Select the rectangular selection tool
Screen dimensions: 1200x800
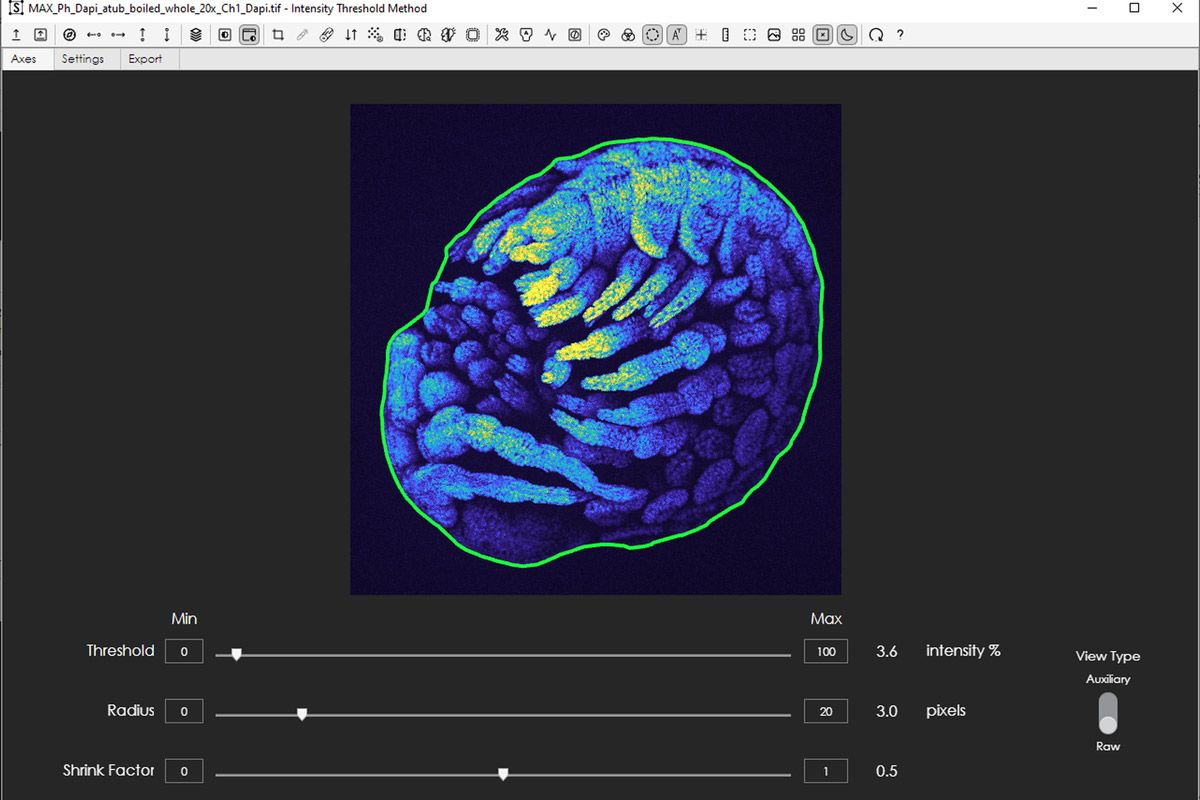749,34
